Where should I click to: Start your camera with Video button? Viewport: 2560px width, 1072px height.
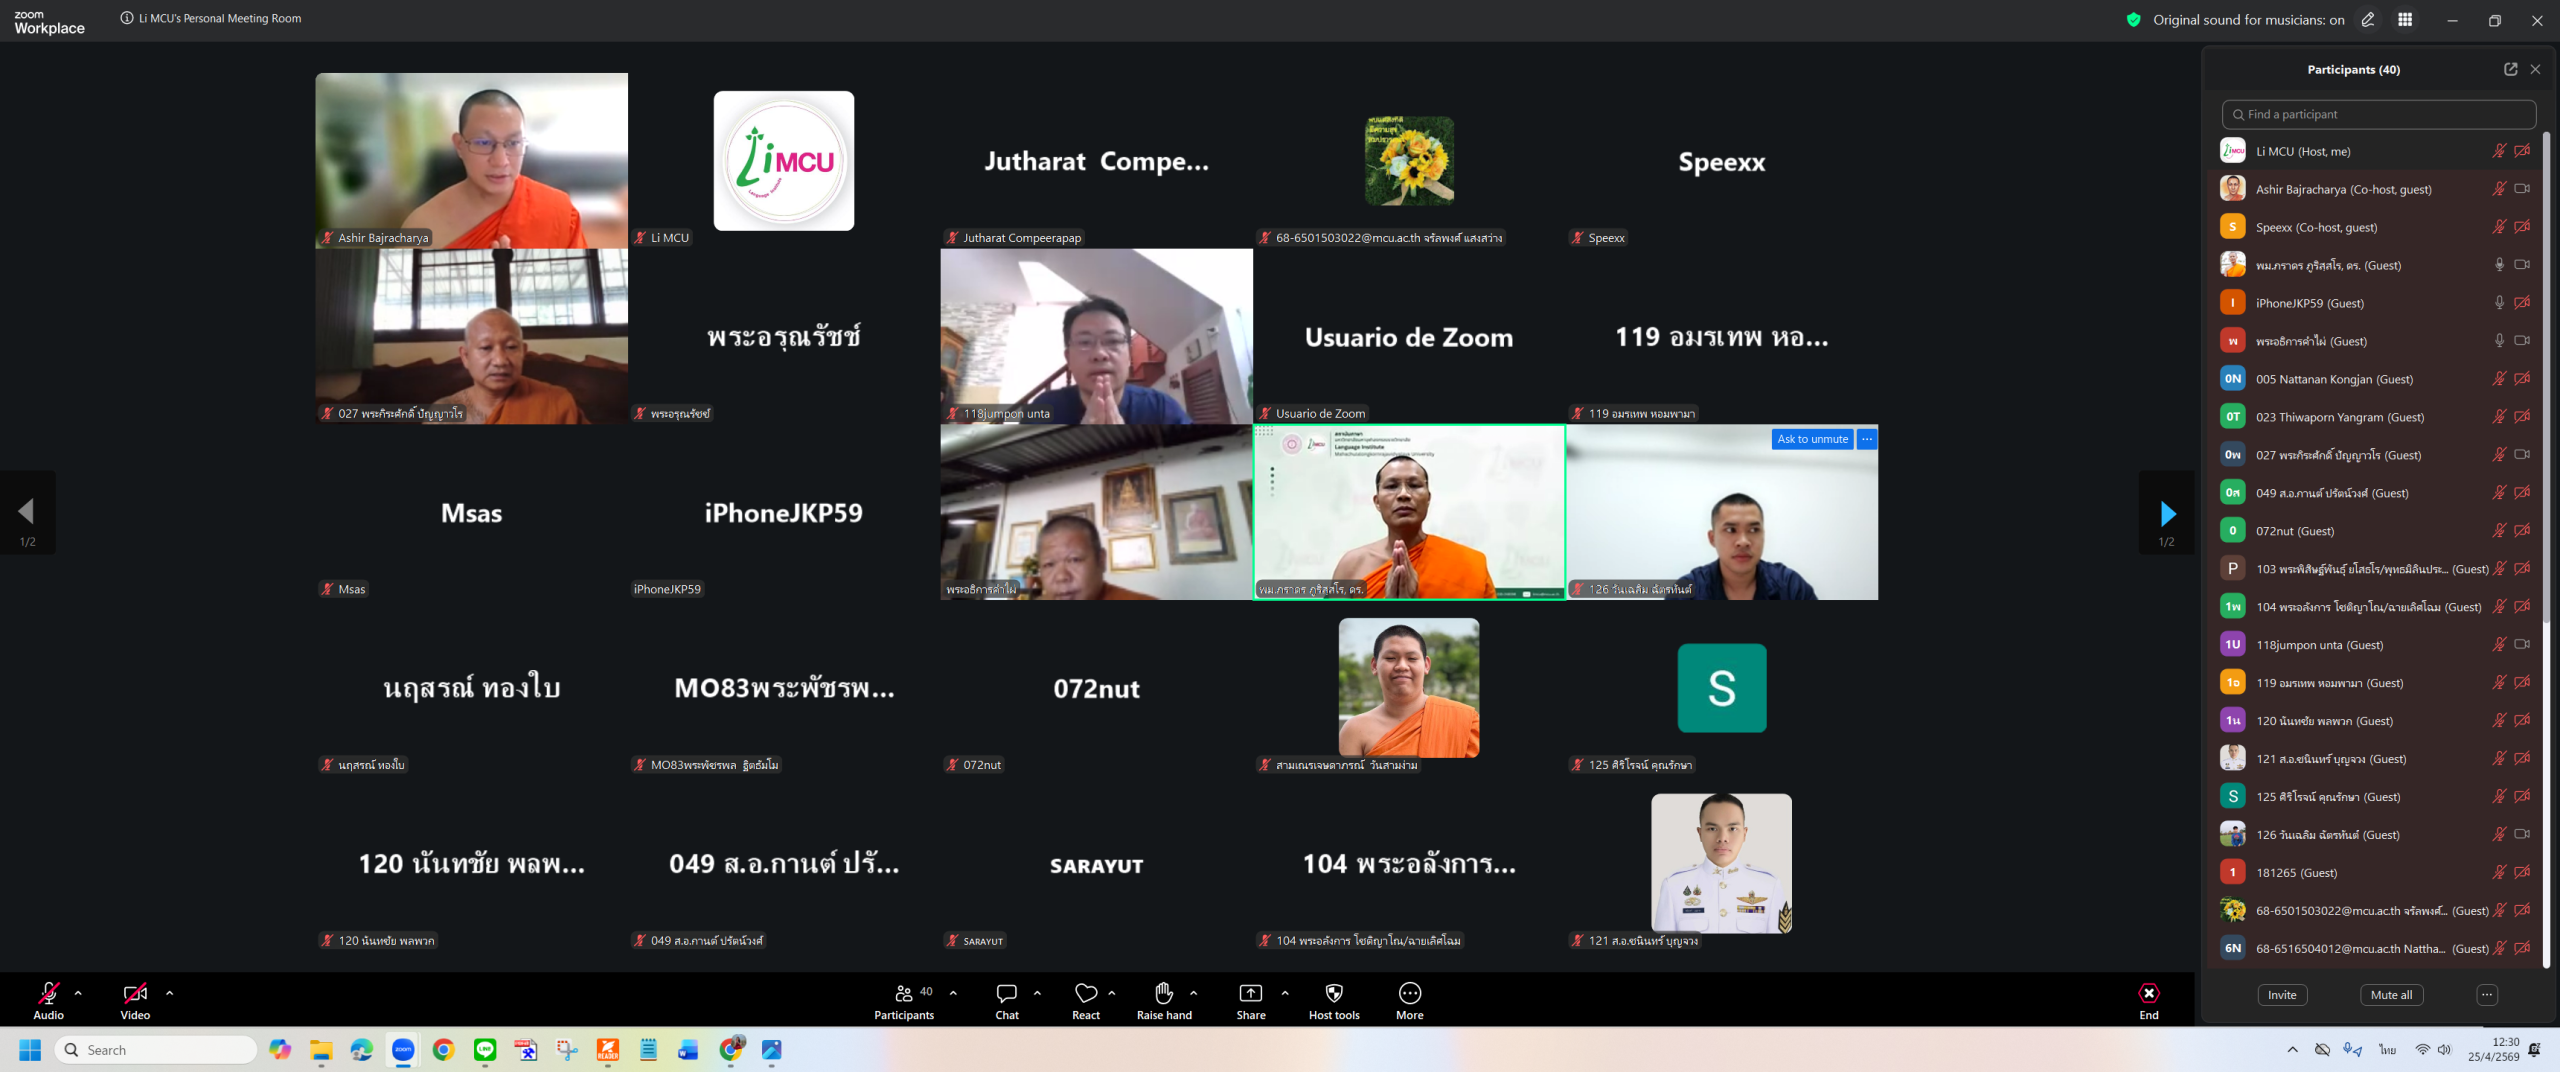click(135, 999)
